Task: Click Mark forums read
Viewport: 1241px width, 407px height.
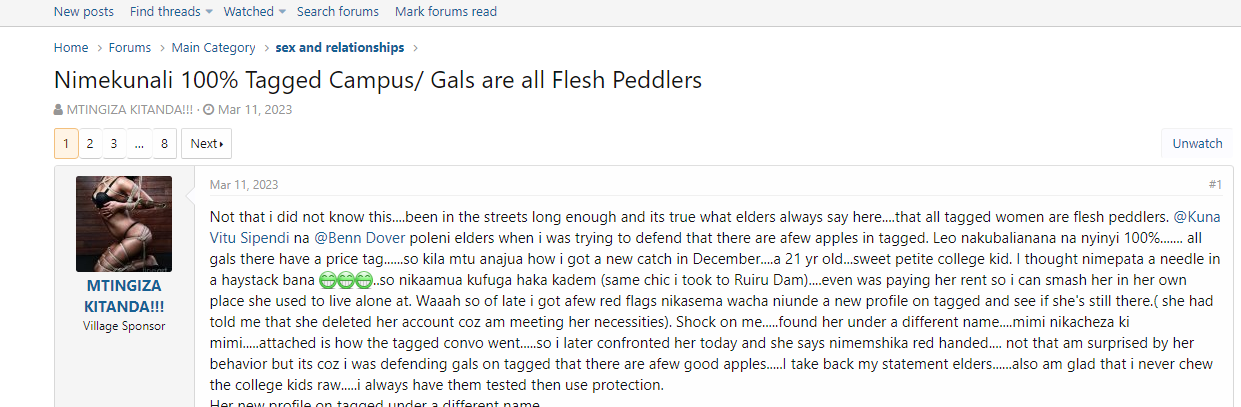Action: (x=446, y=12)
